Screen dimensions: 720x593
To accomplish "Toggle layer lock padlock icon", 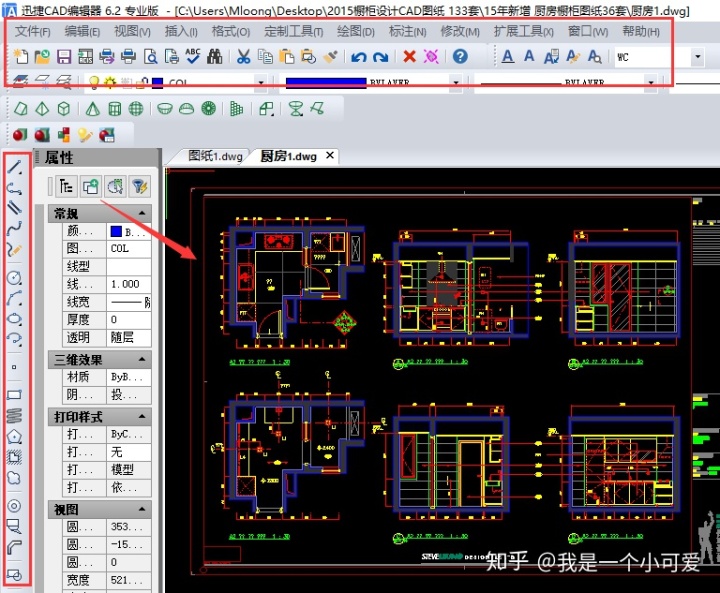I will (x=142, y=83).
